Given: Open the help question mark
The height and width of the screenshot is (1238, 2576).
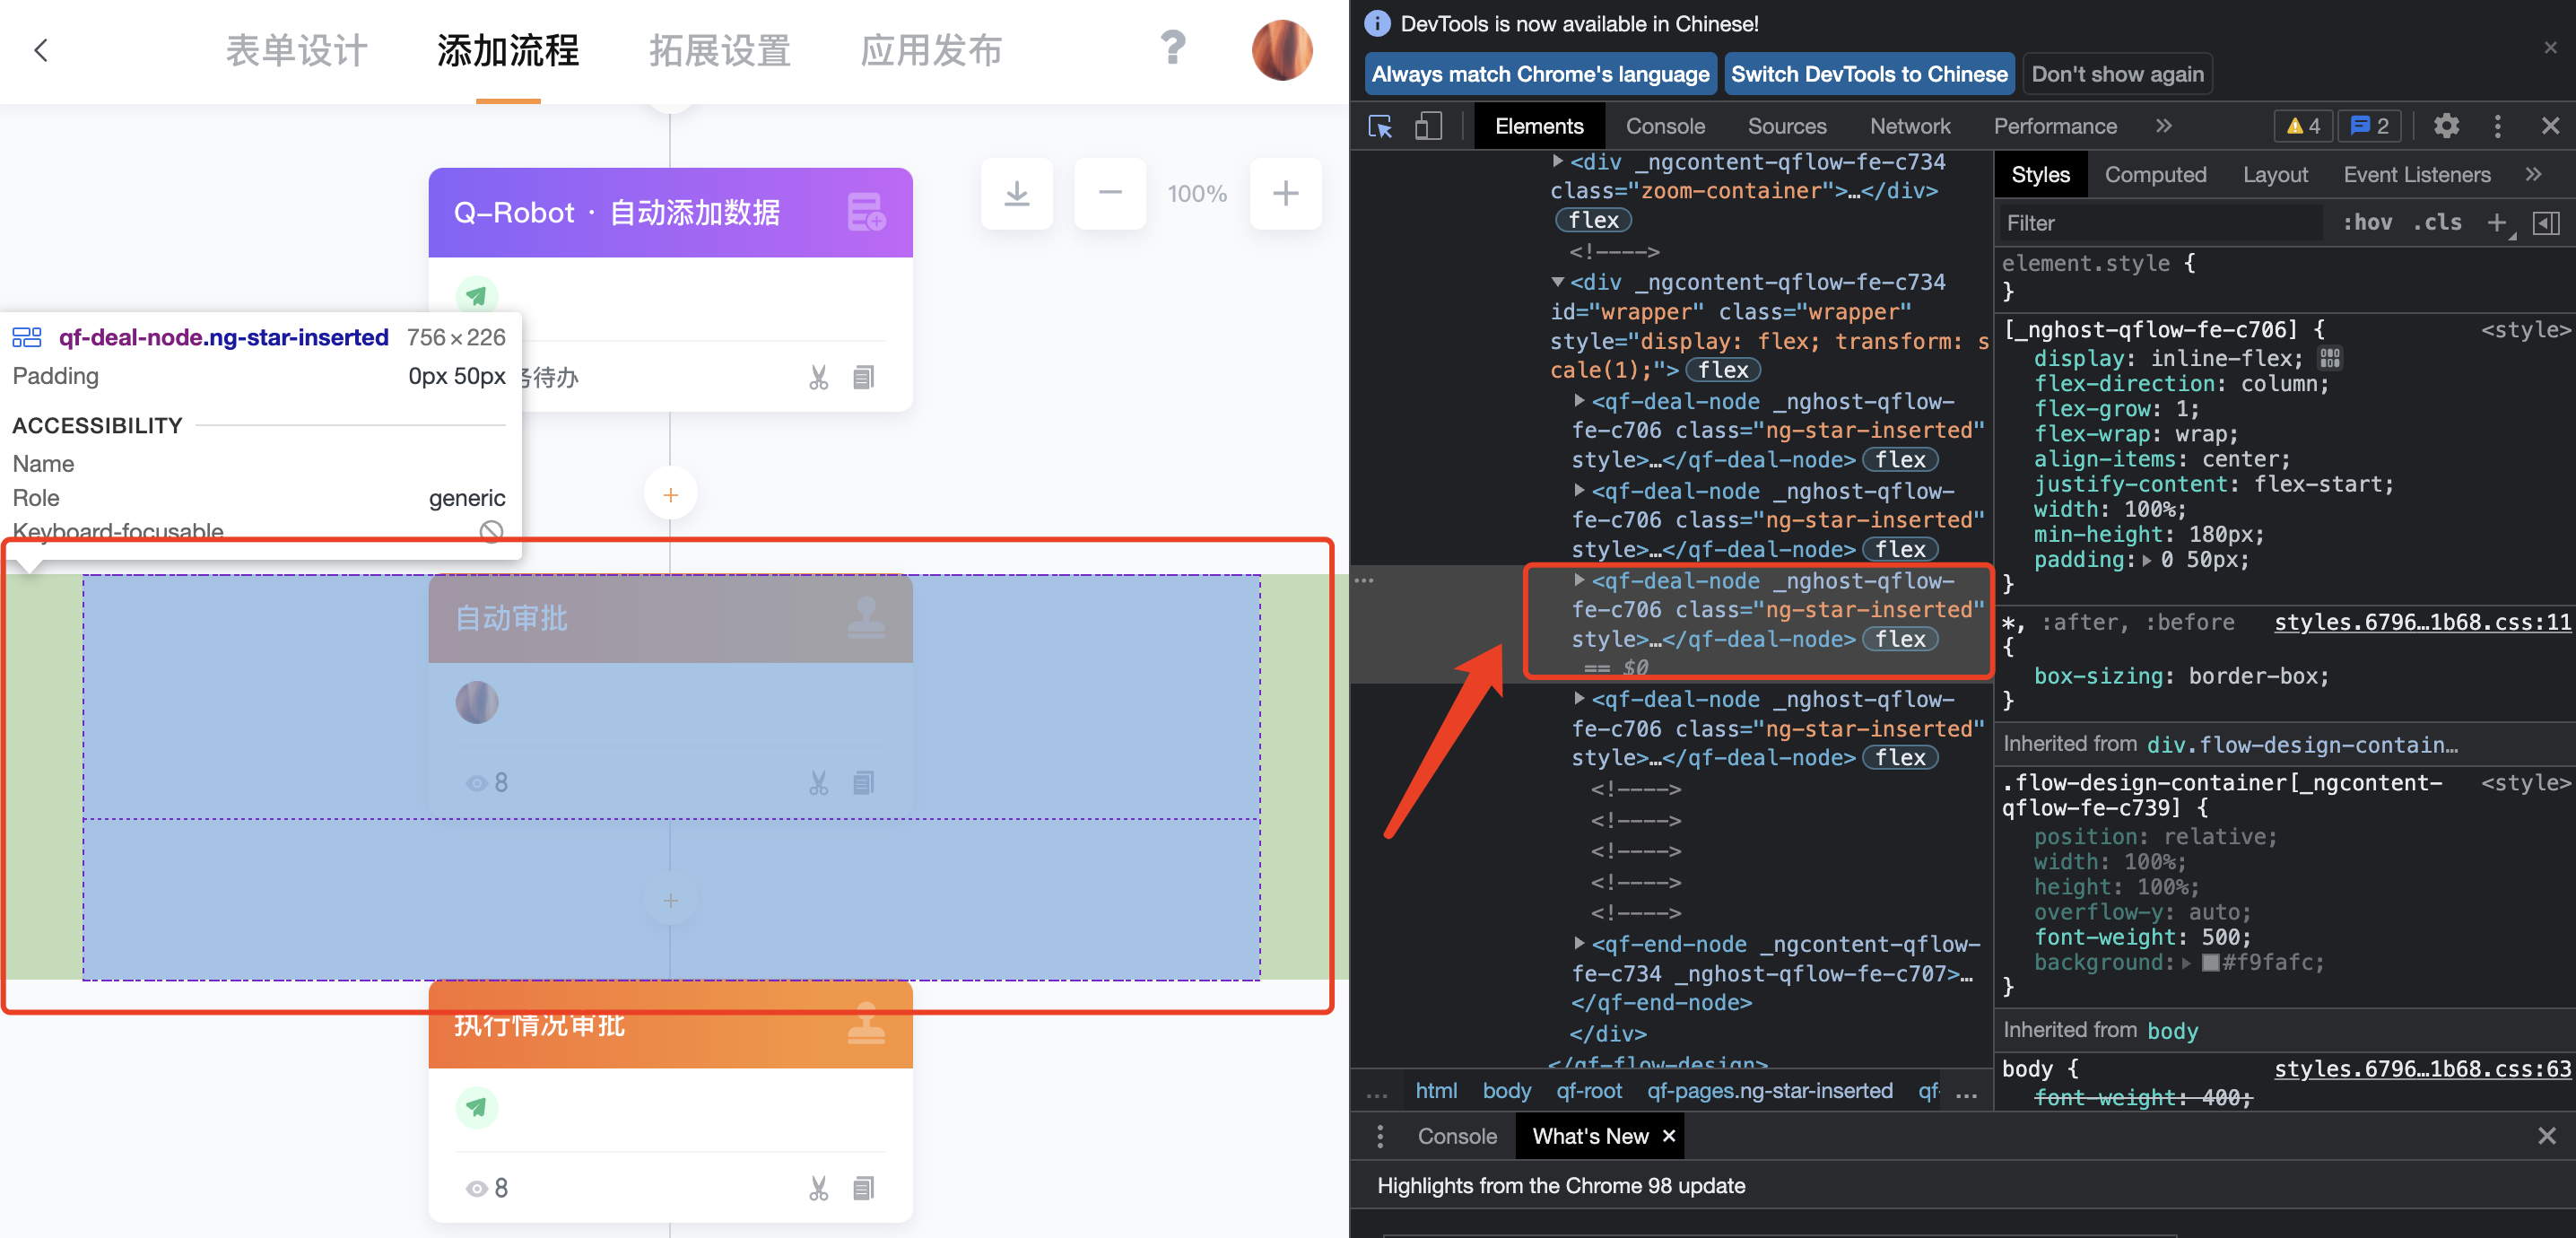Looking at the screenshot, I should pos(1172,47).
